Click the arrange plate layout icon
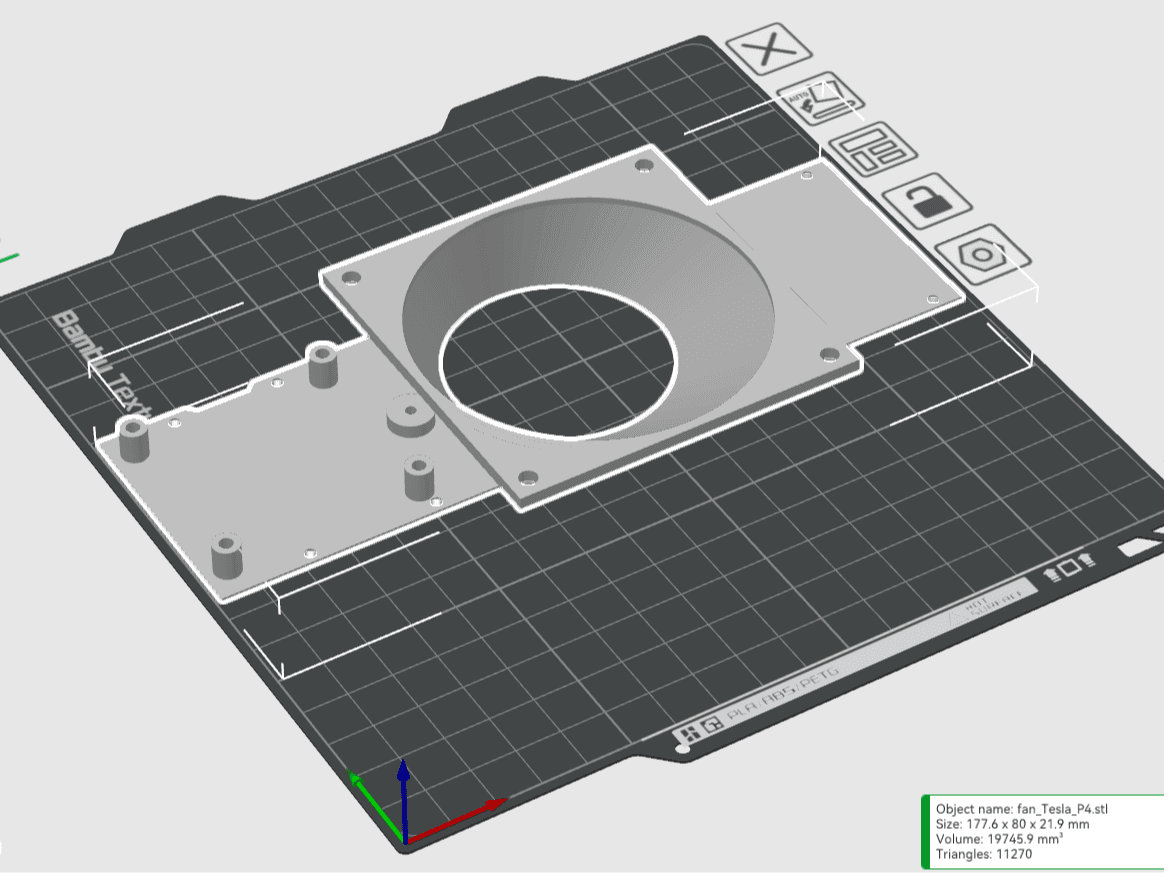 coord(873,148)
